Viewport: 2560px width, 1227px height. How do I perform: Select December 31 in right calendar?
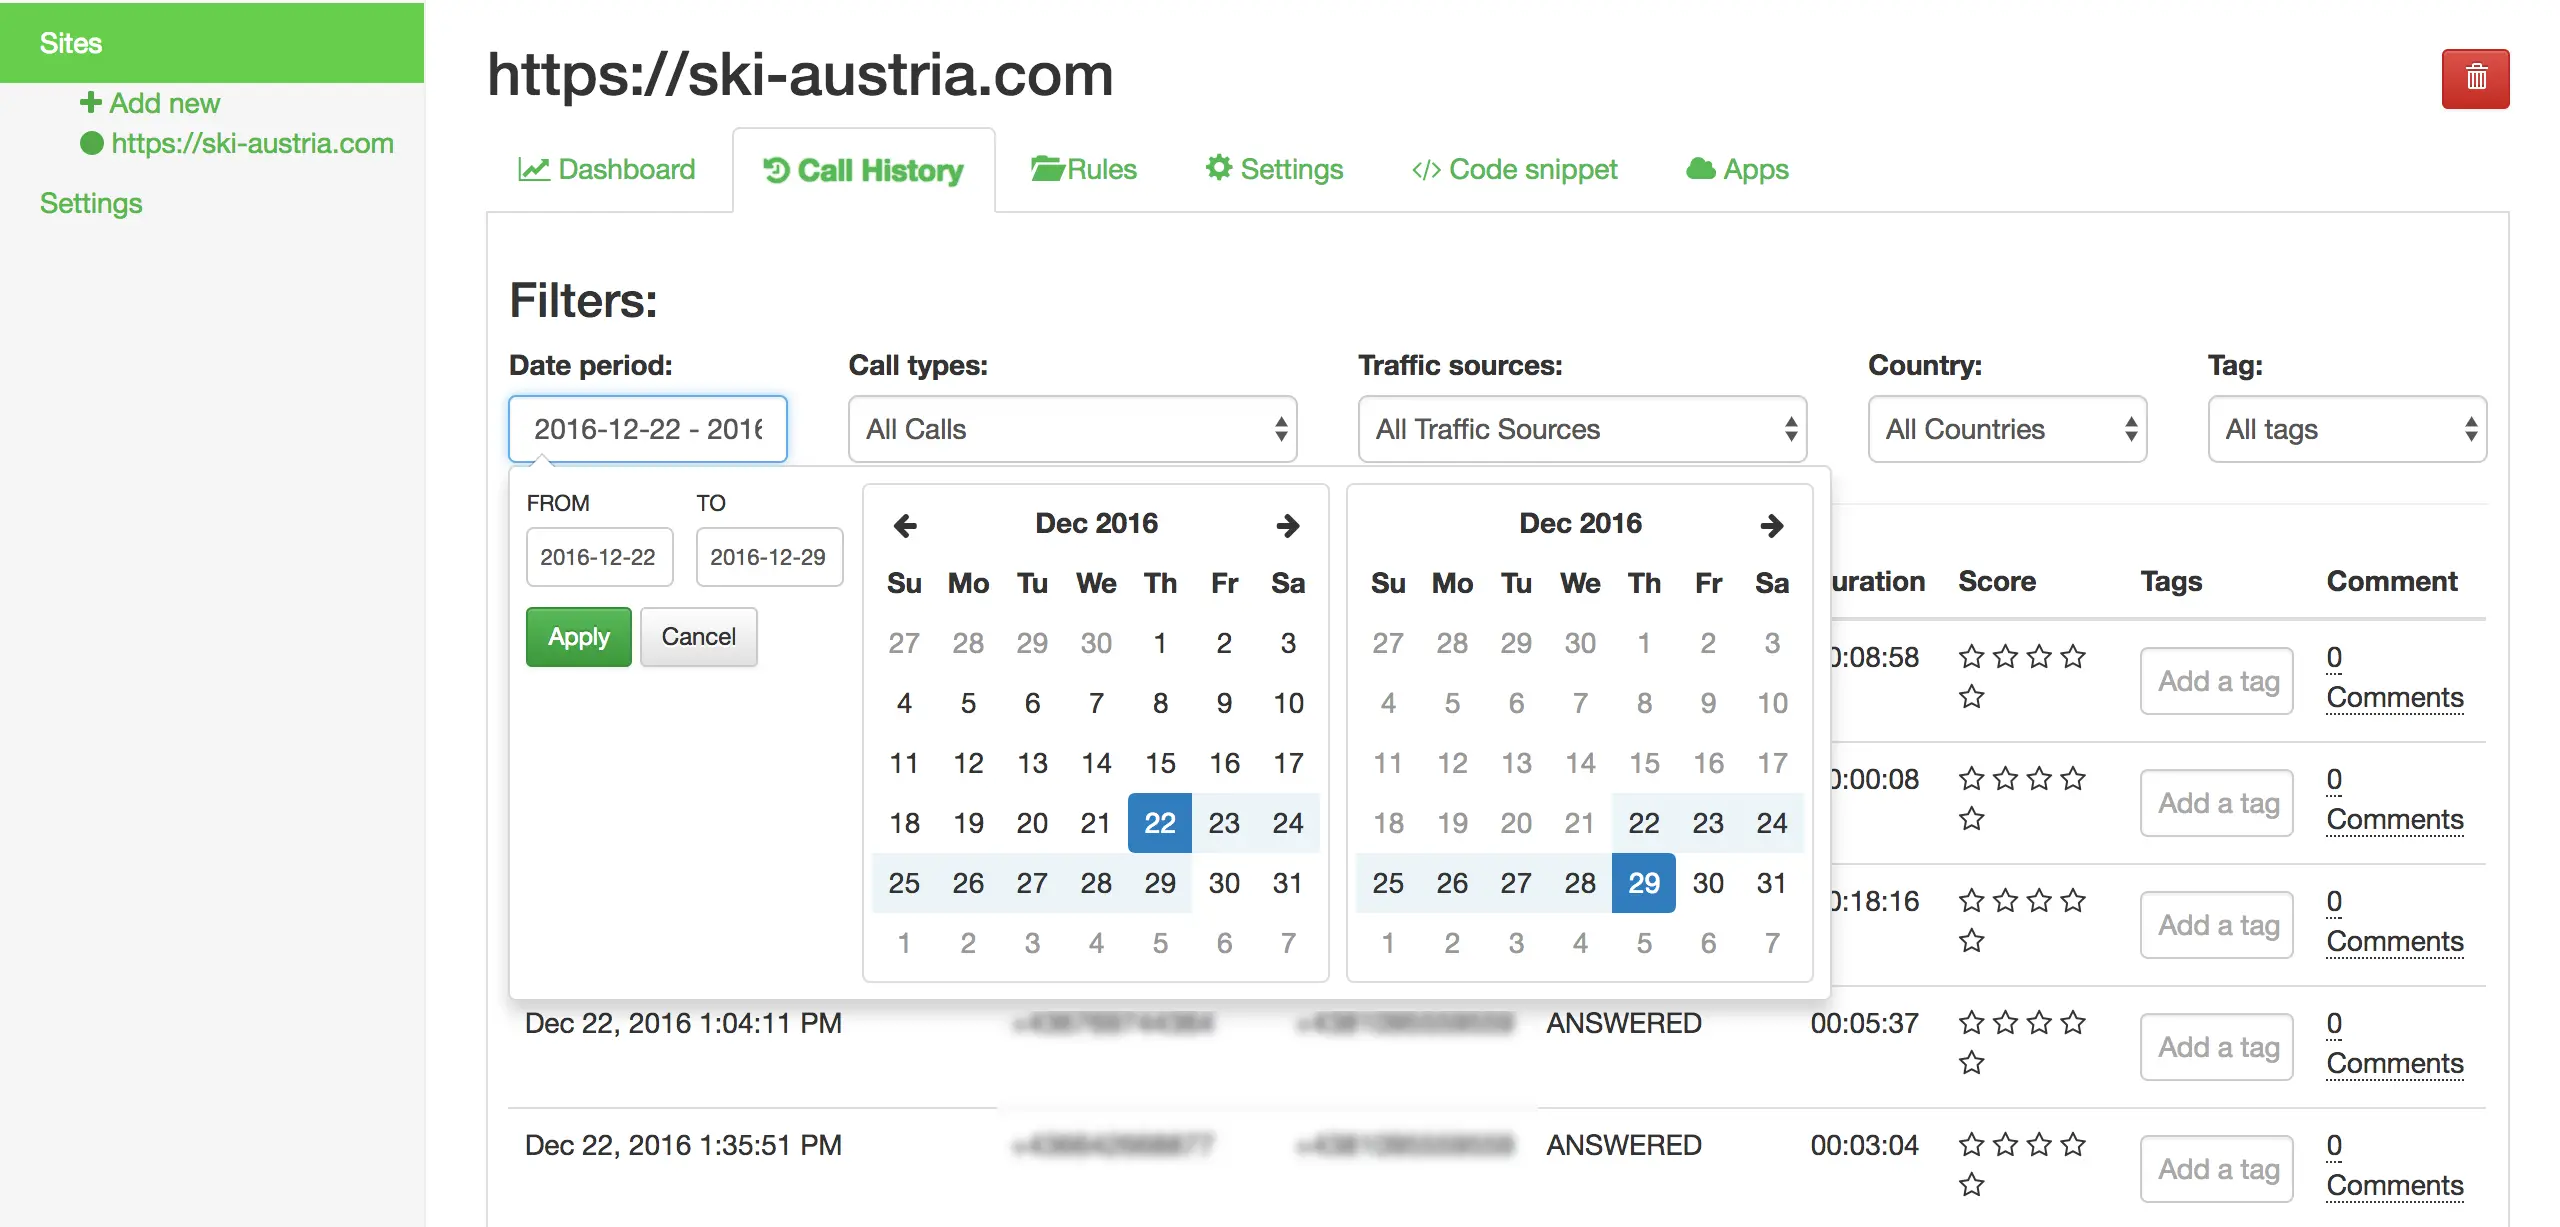[x=1772, y=883]
